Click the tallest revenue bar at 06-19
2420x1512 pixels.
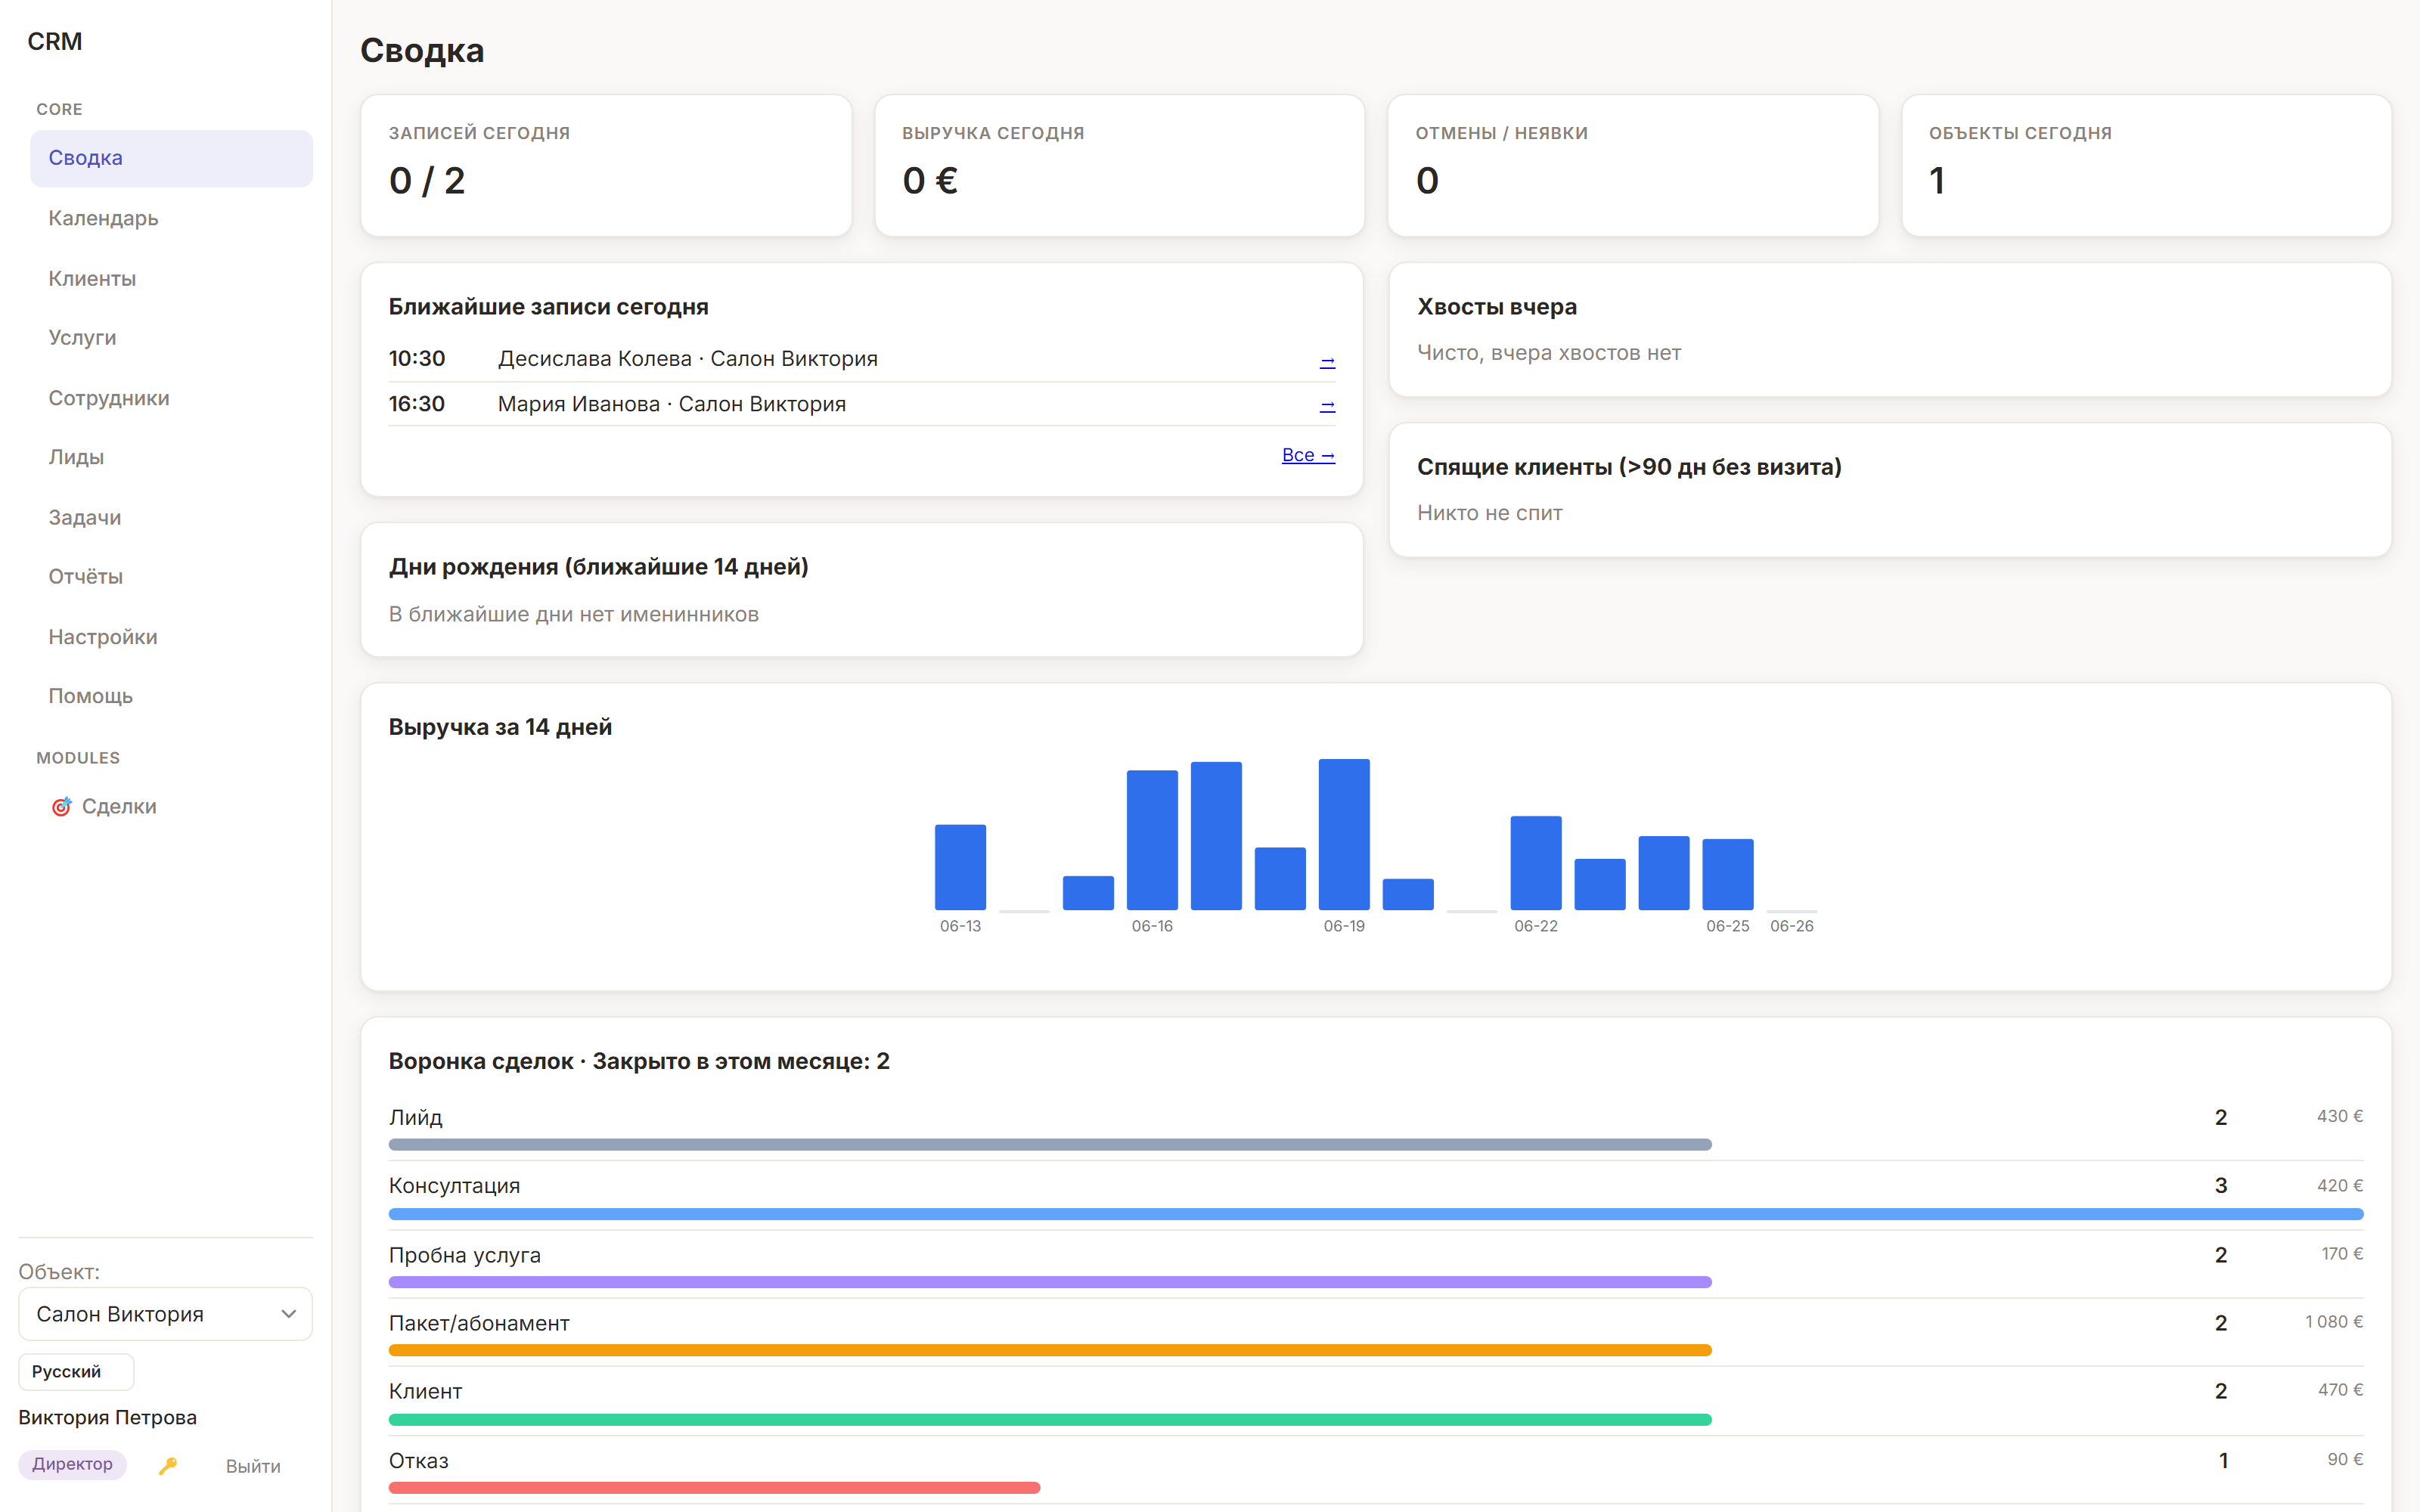pyautogui.click(x=1344, y=834)
